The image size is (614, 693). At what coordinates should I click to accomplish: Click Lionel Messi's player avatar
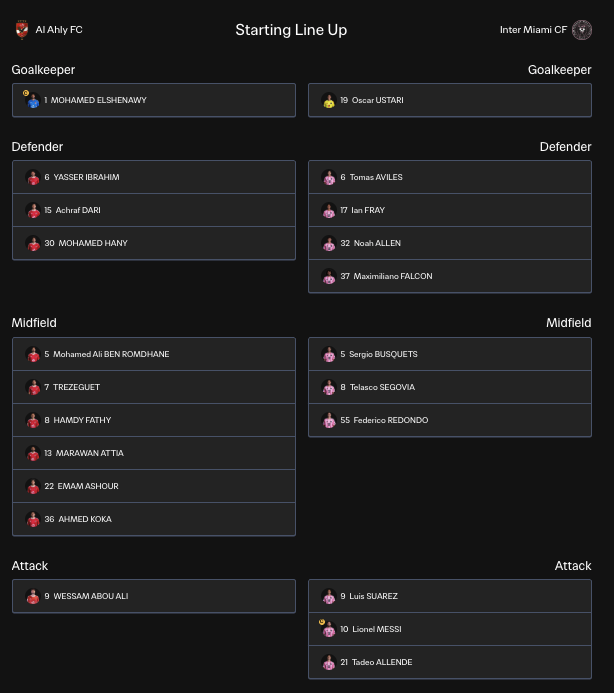tap(329, 629)
